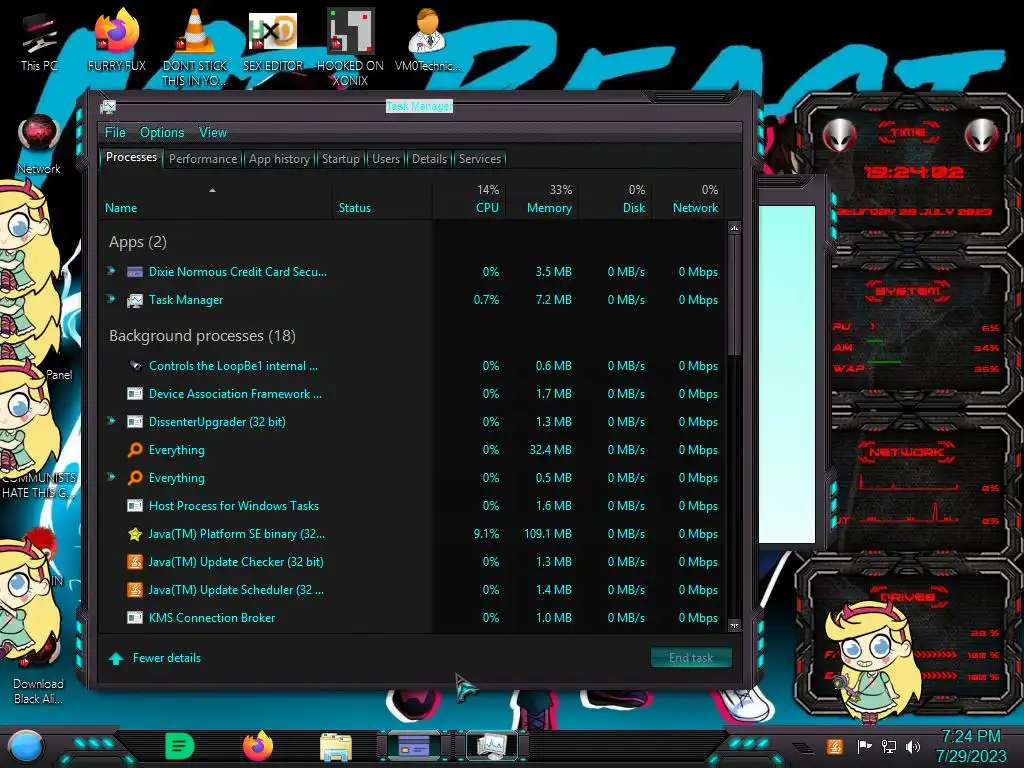Image resolution: width=1024 pixels, height=768 pixels.
Task: Click the vertical scrollbar thumb of process list
Action: coord(734,295)
